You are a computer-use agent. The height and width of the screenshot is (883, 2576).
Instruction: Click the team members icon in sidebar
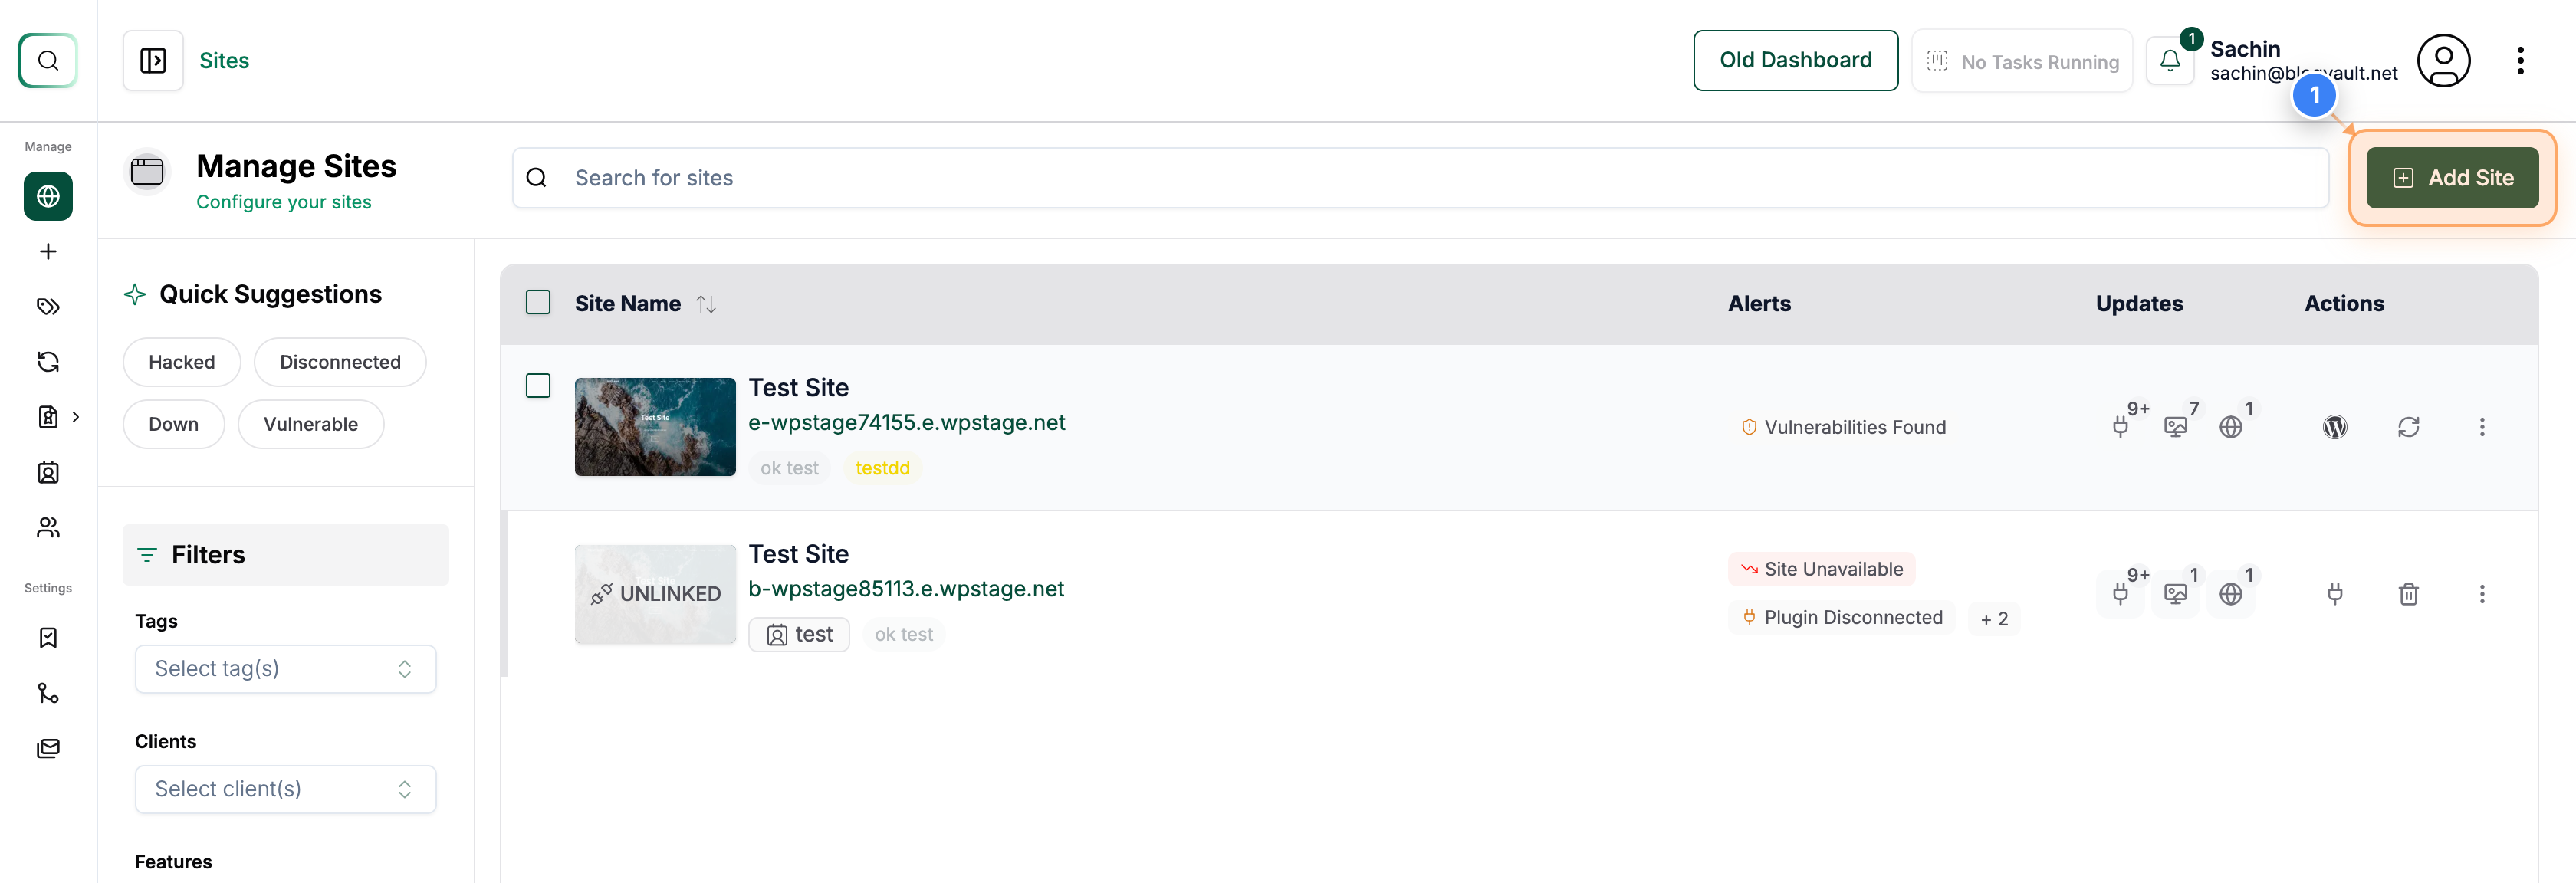point(48,527)
